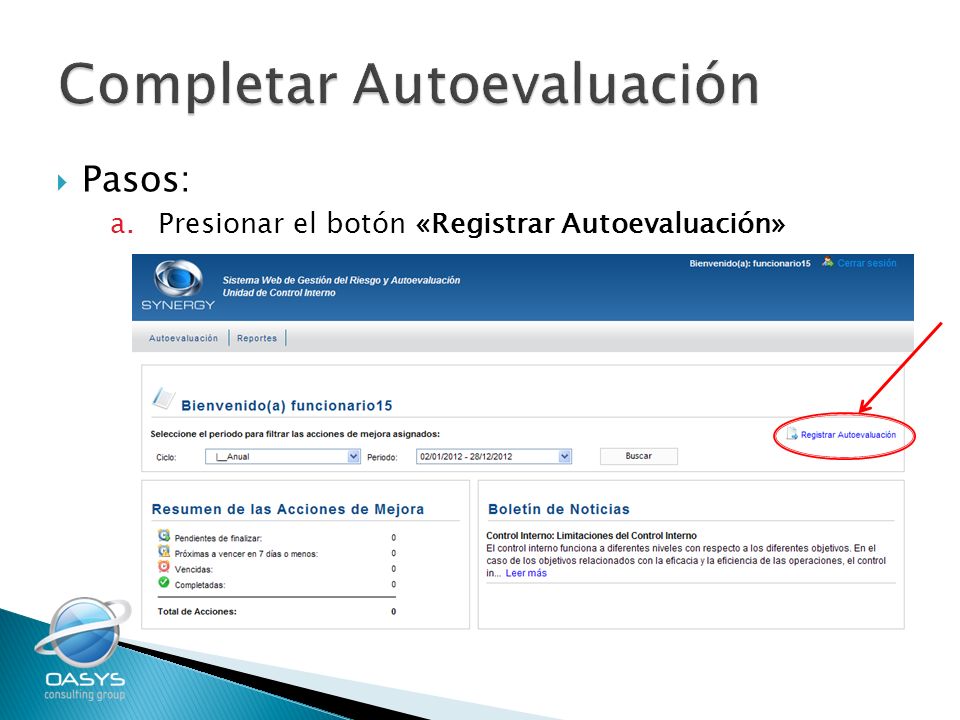
Task: Click the Bienvenido(a): funcionario15 header text
Action: (x=749, y=263)
